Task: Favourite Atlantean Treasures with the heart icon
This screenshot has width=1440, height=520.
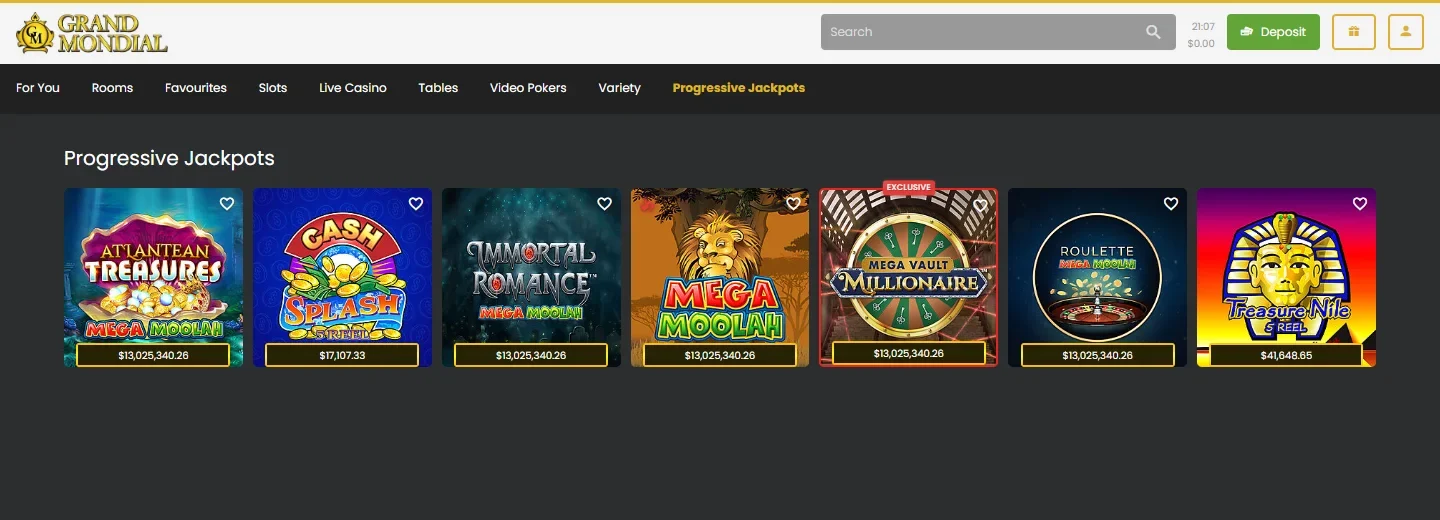Action: coord(227,204)
